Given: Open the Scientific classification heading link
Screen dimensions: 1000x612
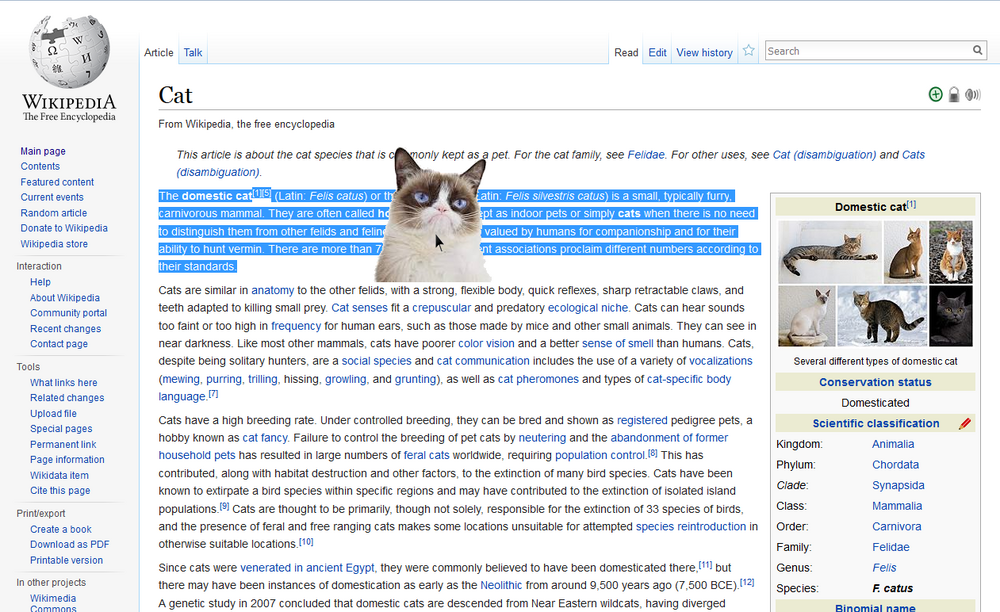Looking at the screenshot, I should (x=876, y=423).
